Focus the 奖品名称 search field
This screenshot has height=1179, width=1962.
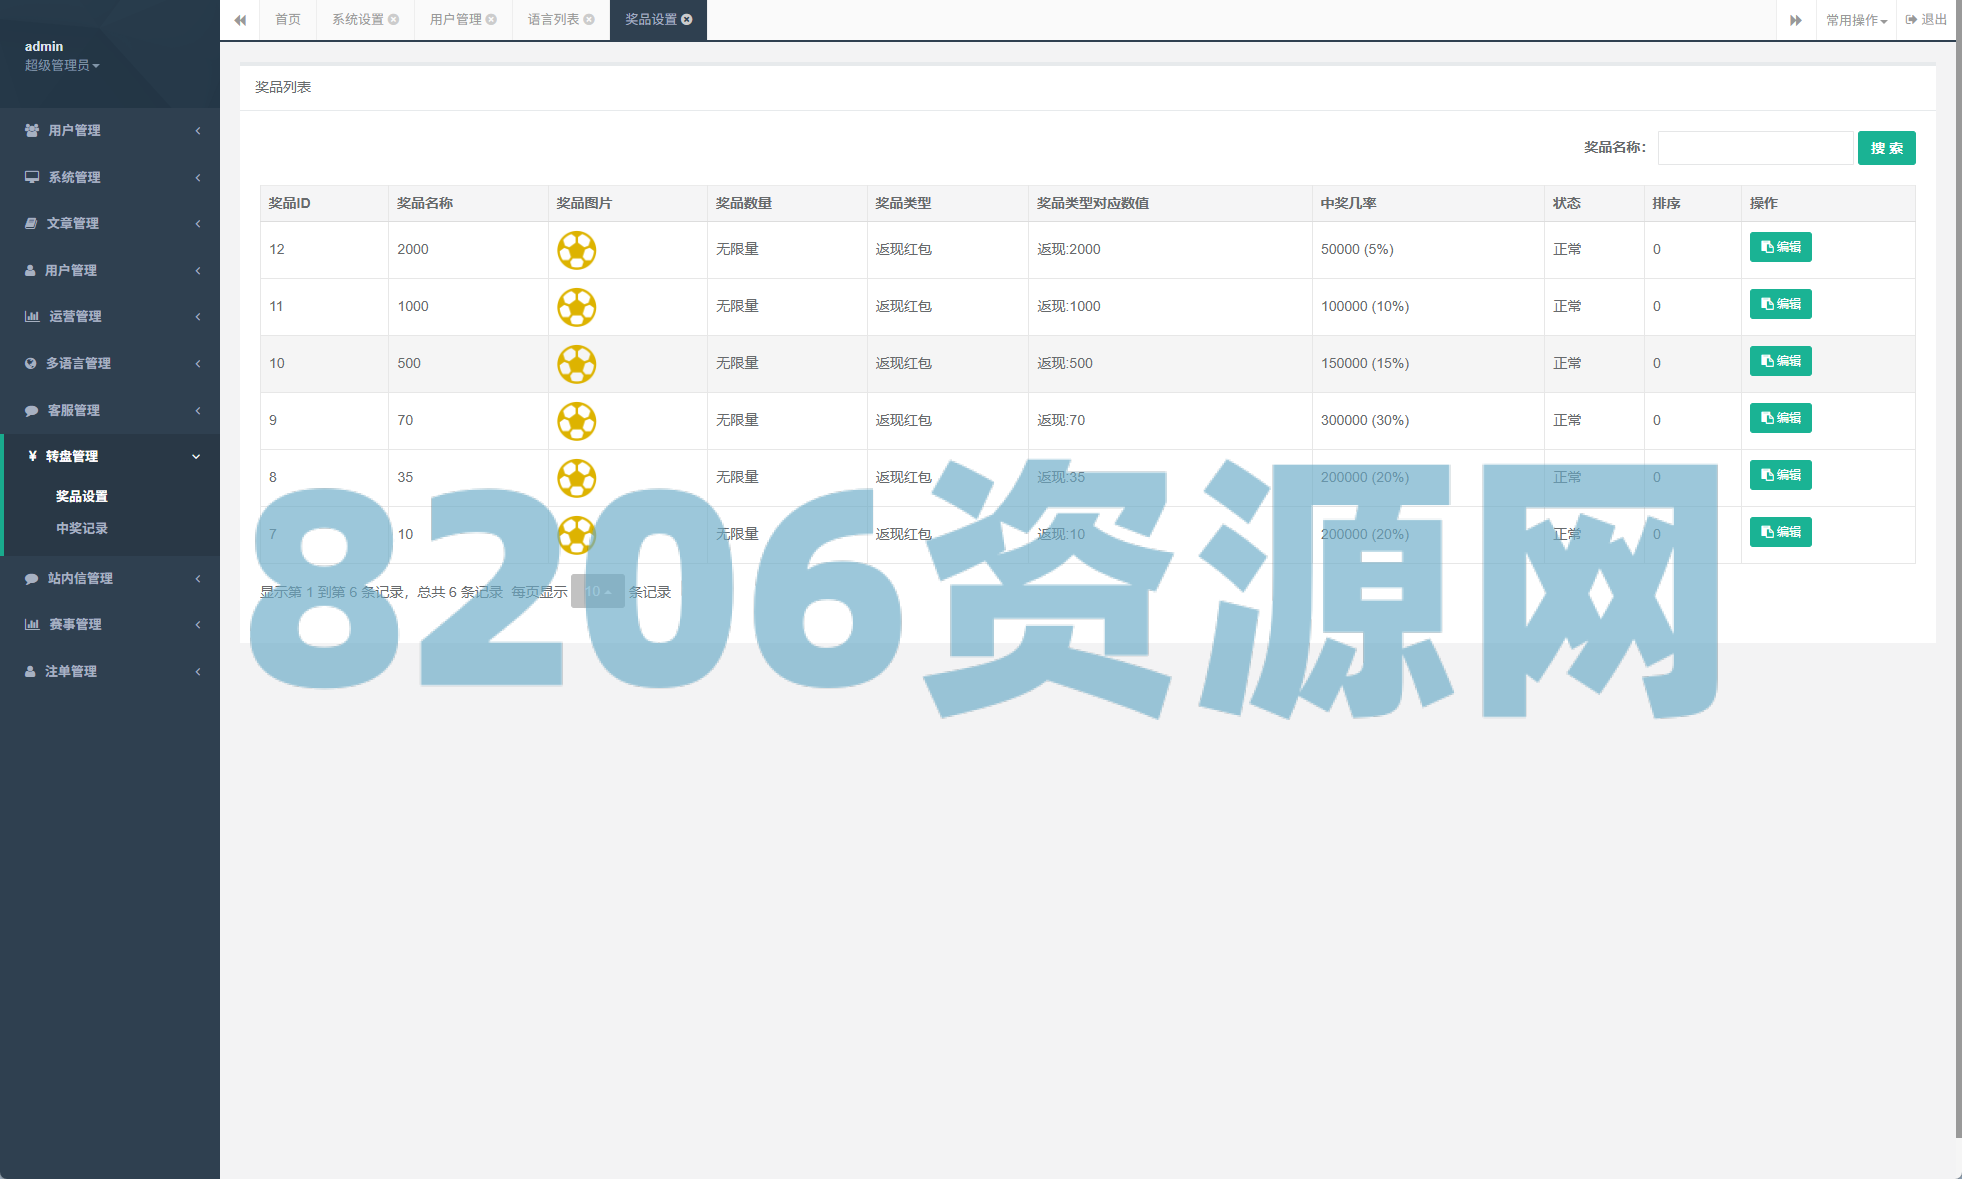point(1755,148)
